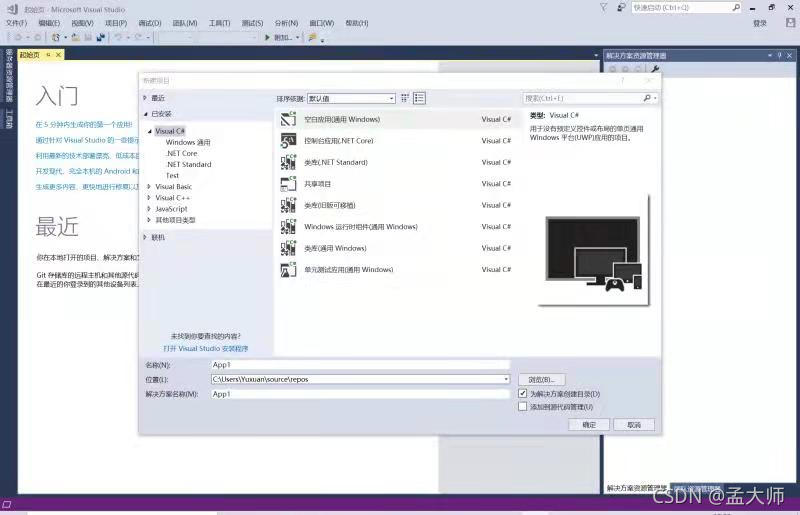Select the Test tree item
This screenshot has height=515, width=800.
(x=172, y=176)
